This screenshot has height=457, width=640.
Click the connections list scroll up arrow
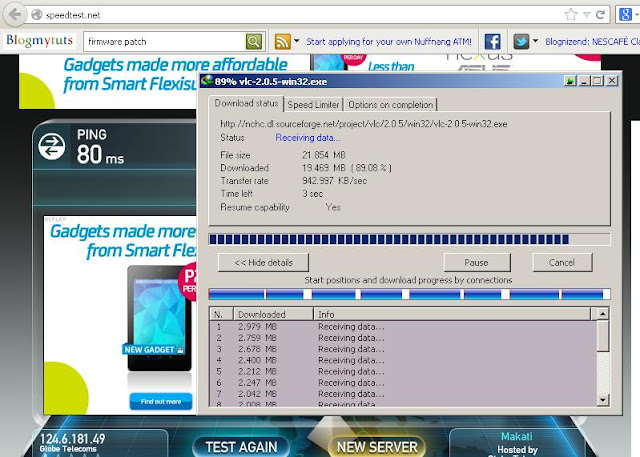[x=603, y=314]
